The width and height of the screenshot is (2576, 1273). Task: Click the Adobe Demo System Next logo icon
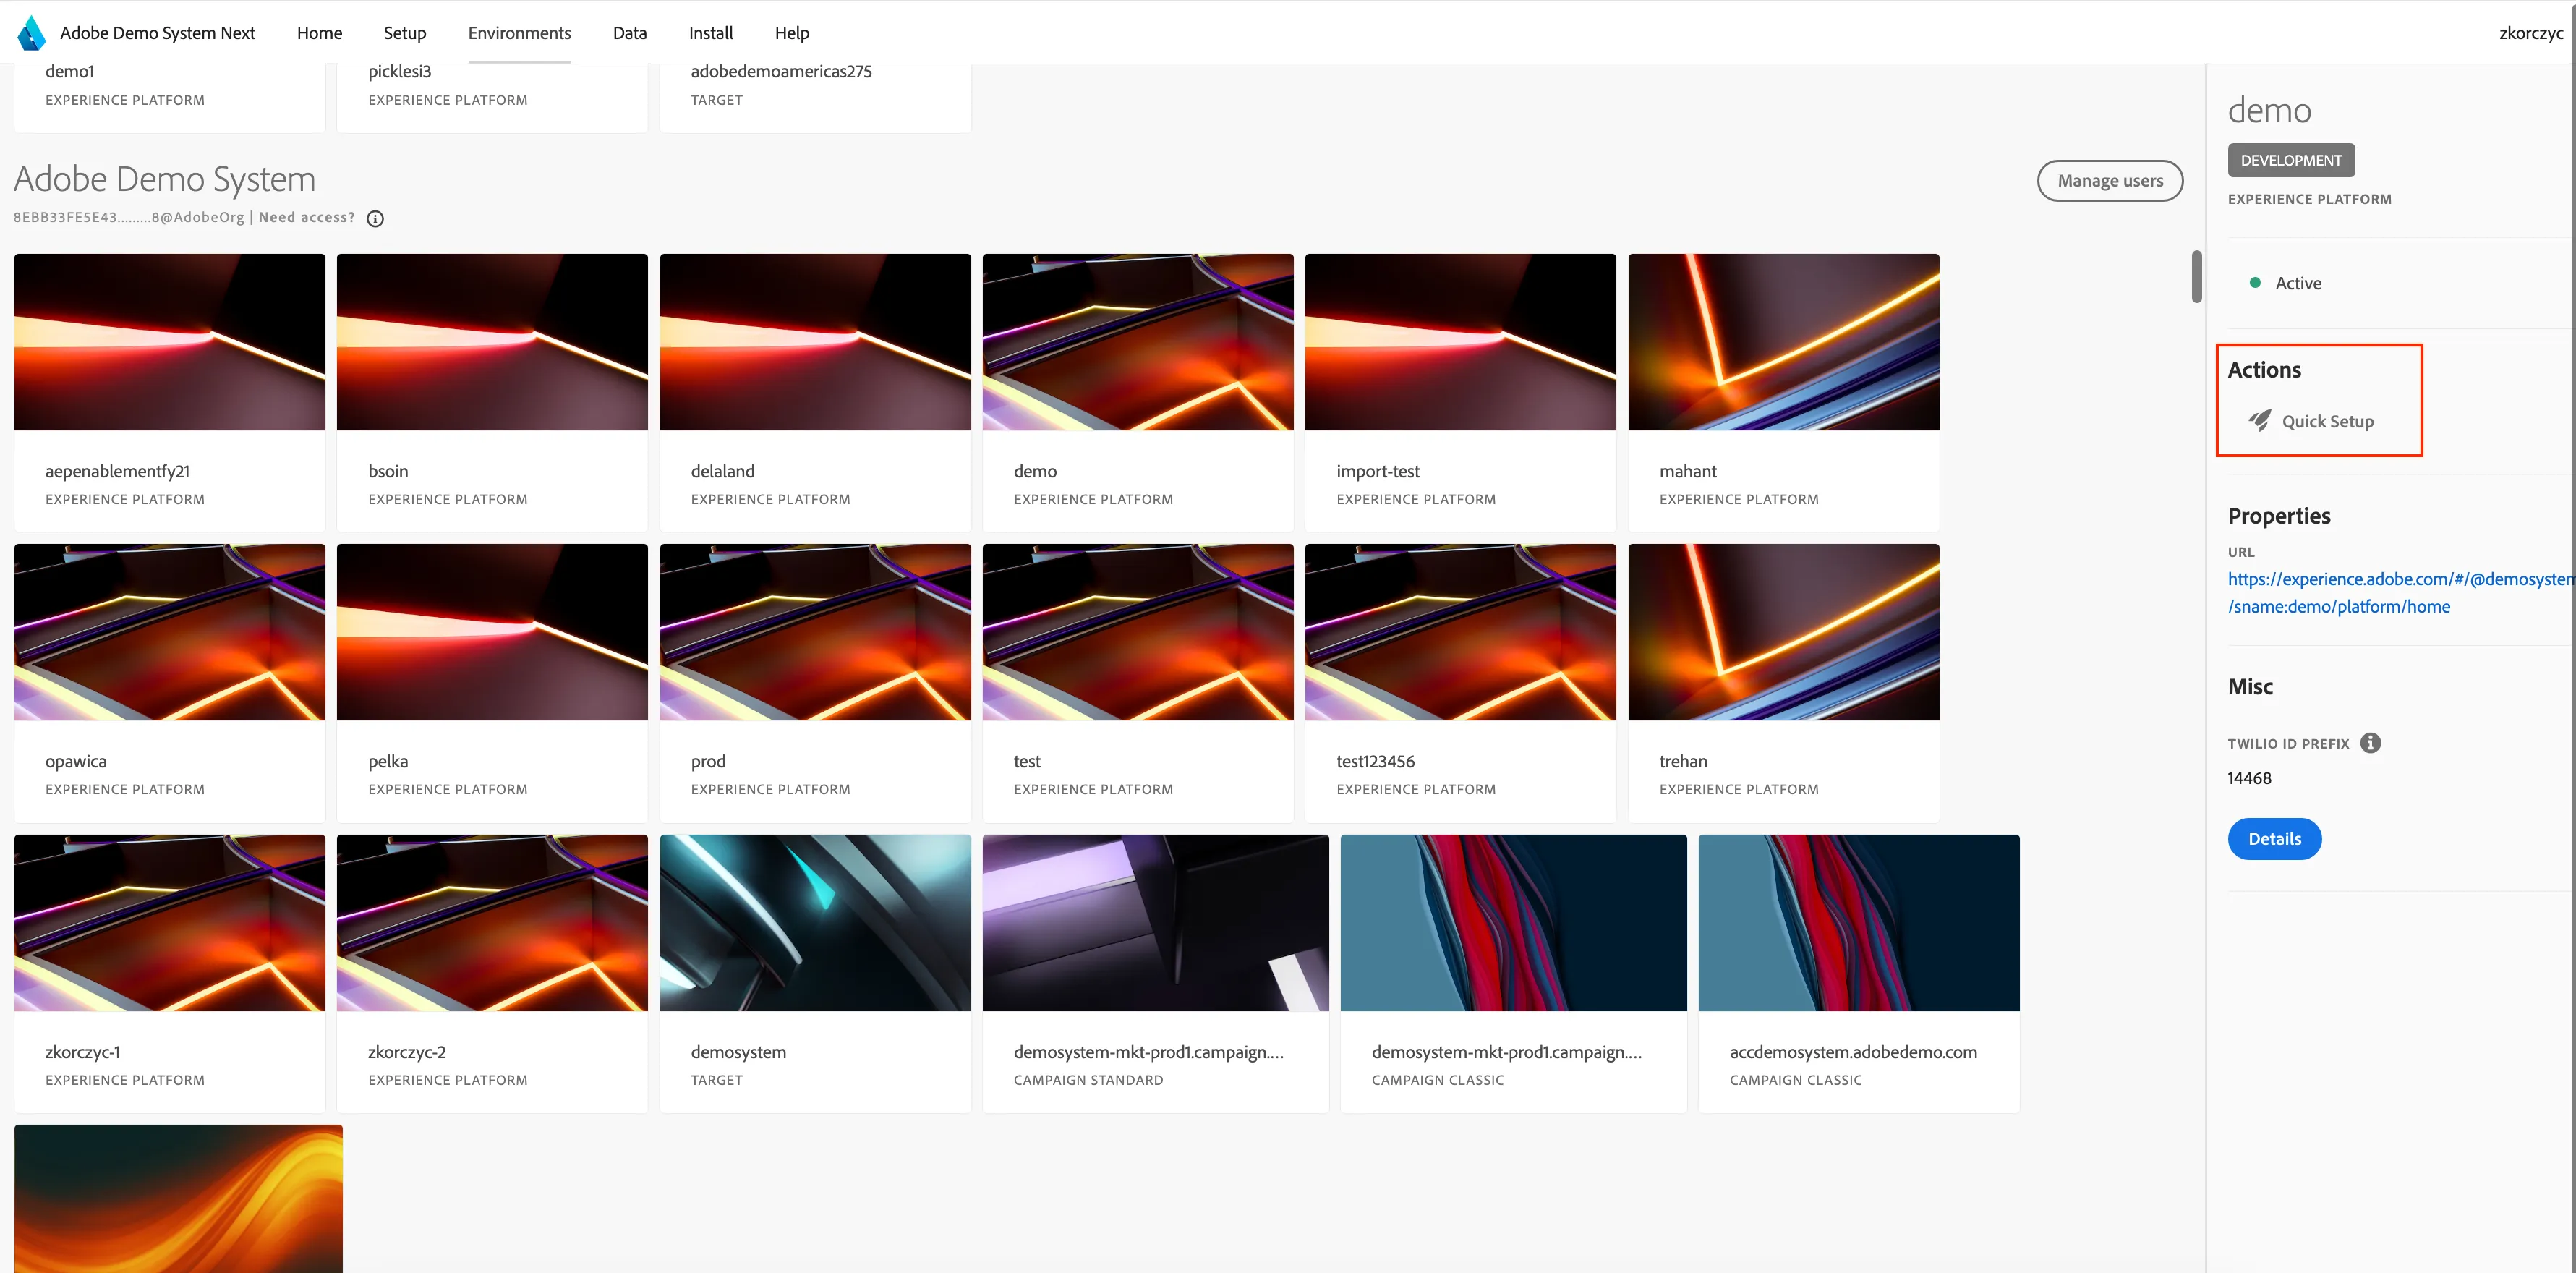tap(32, 33)
